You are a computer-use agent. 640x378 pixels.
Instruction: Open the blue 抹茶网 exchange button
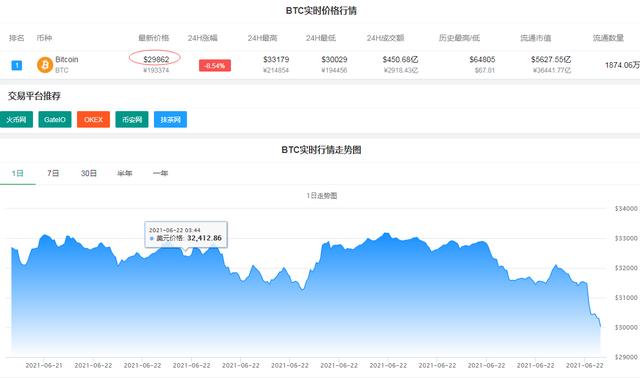coord(170,120)
